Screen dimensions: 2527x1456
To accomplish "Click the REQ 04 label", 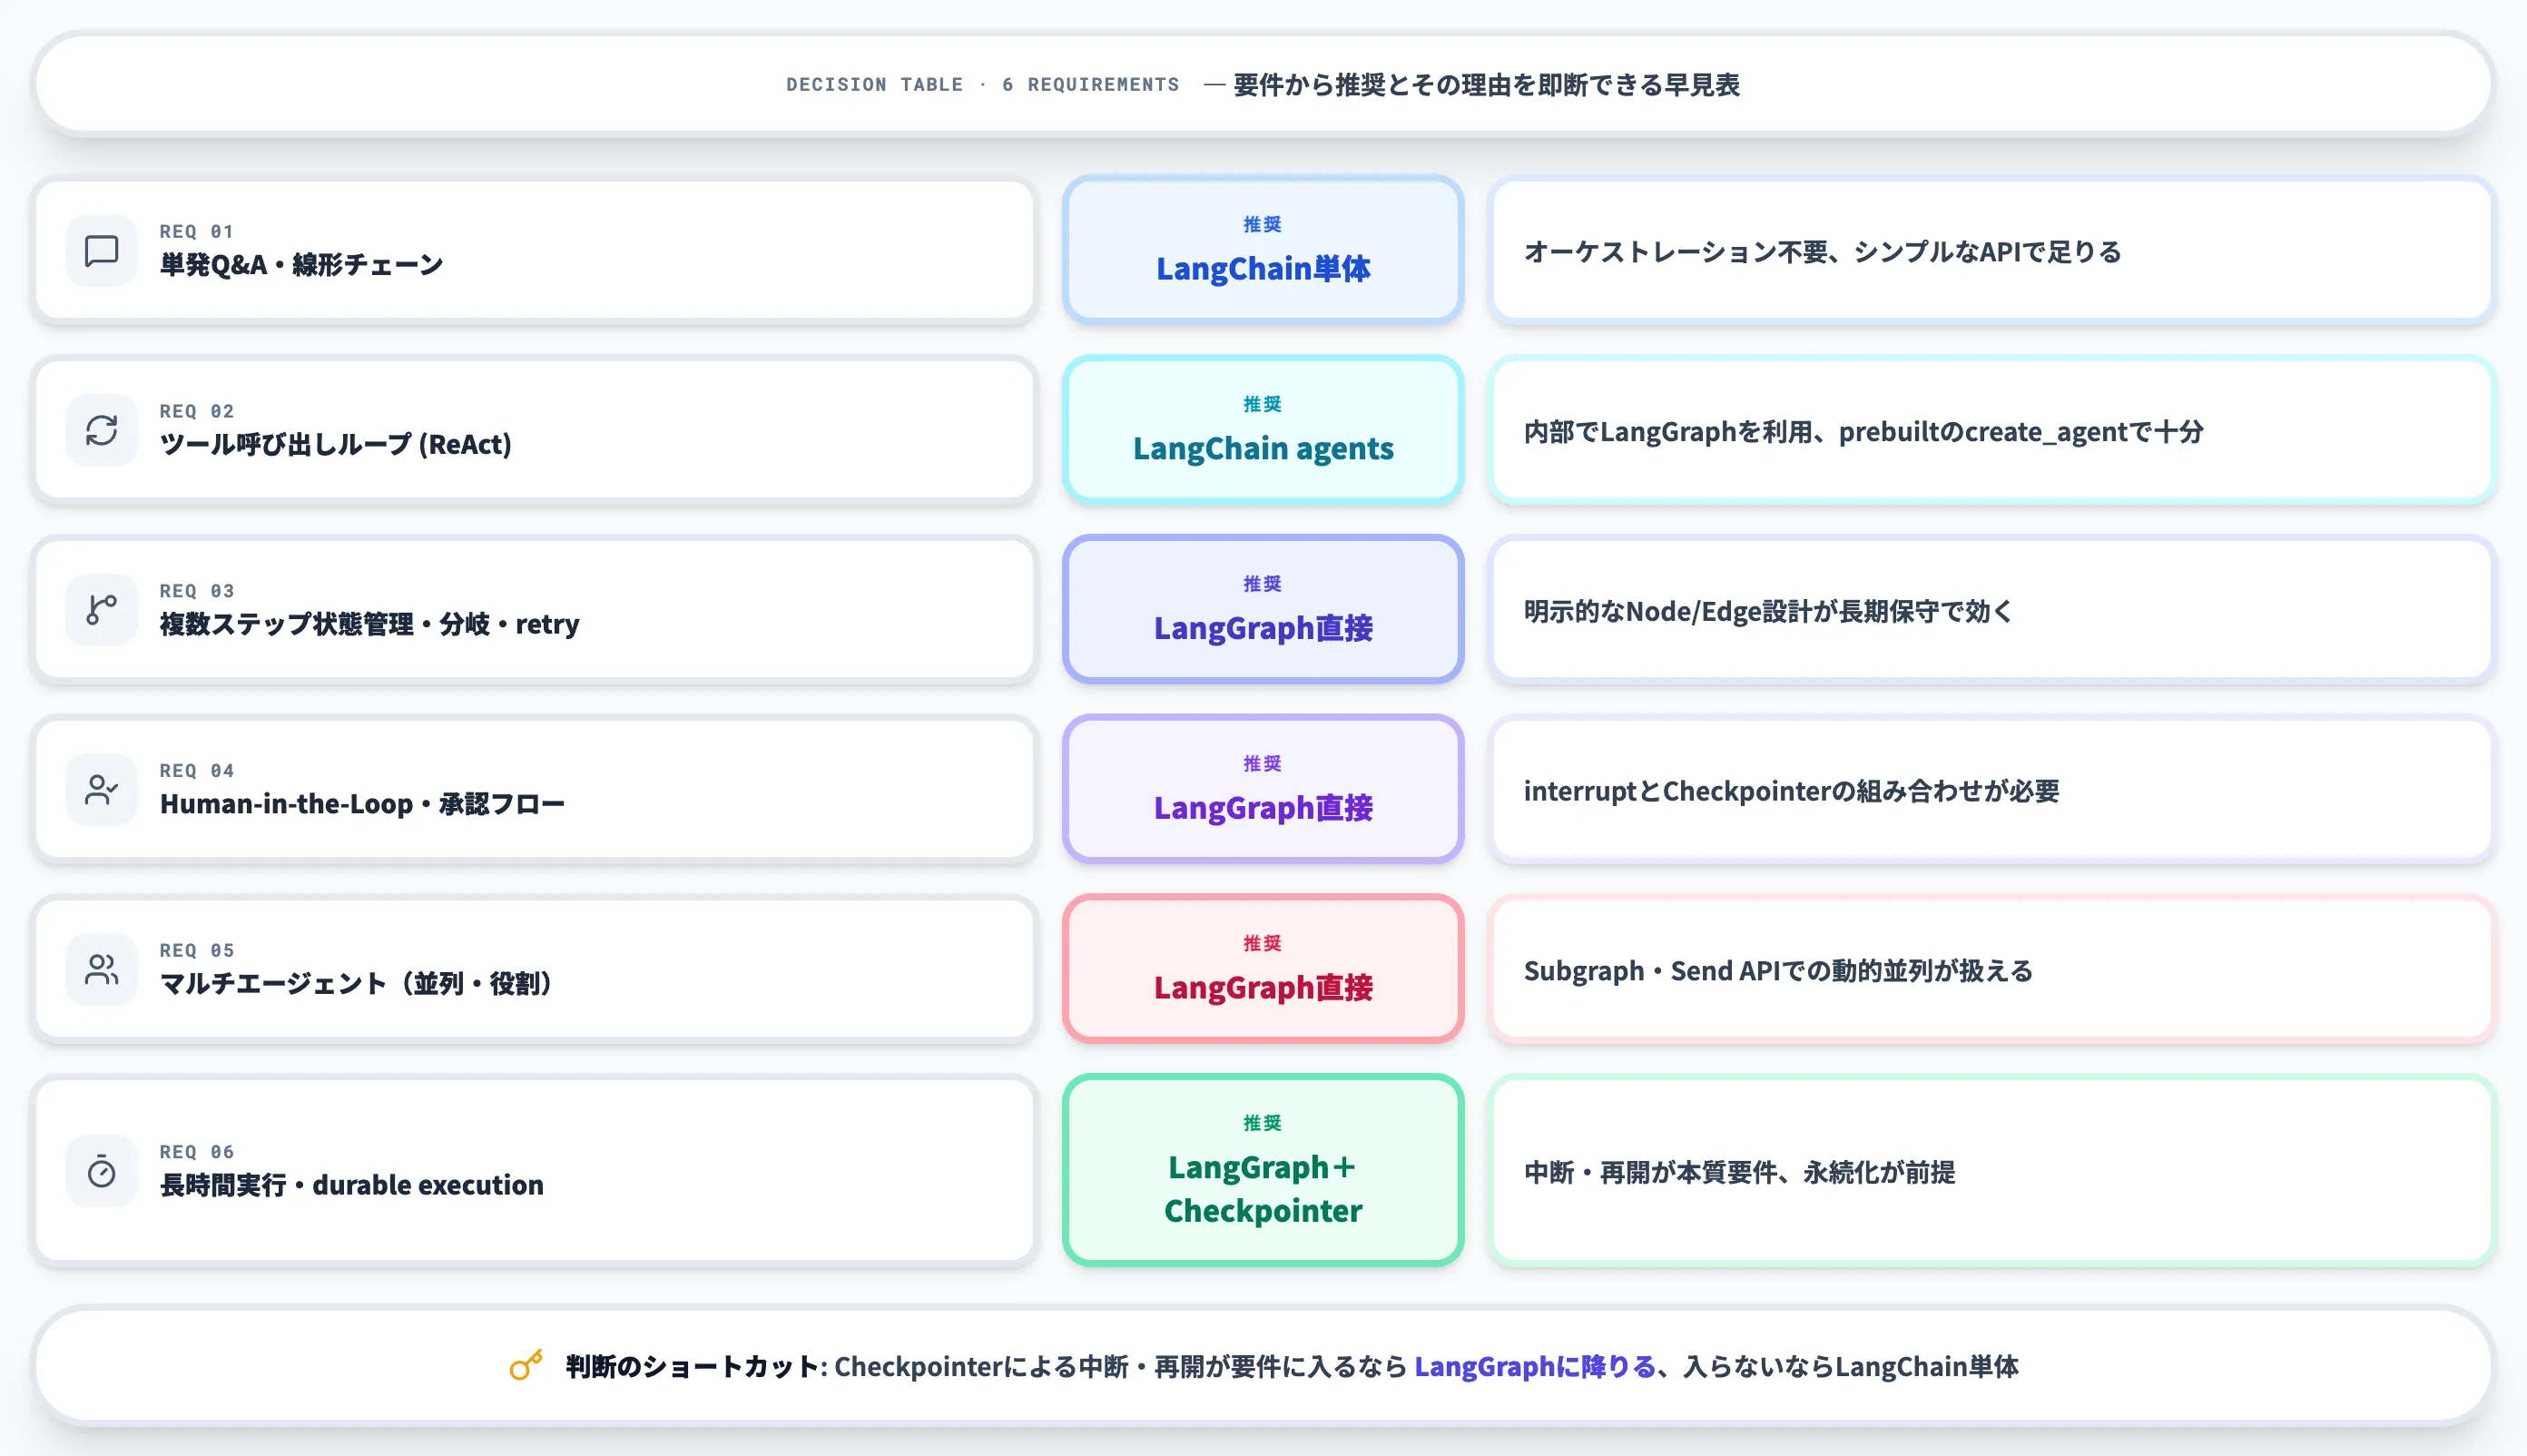I will pos(197,771).
